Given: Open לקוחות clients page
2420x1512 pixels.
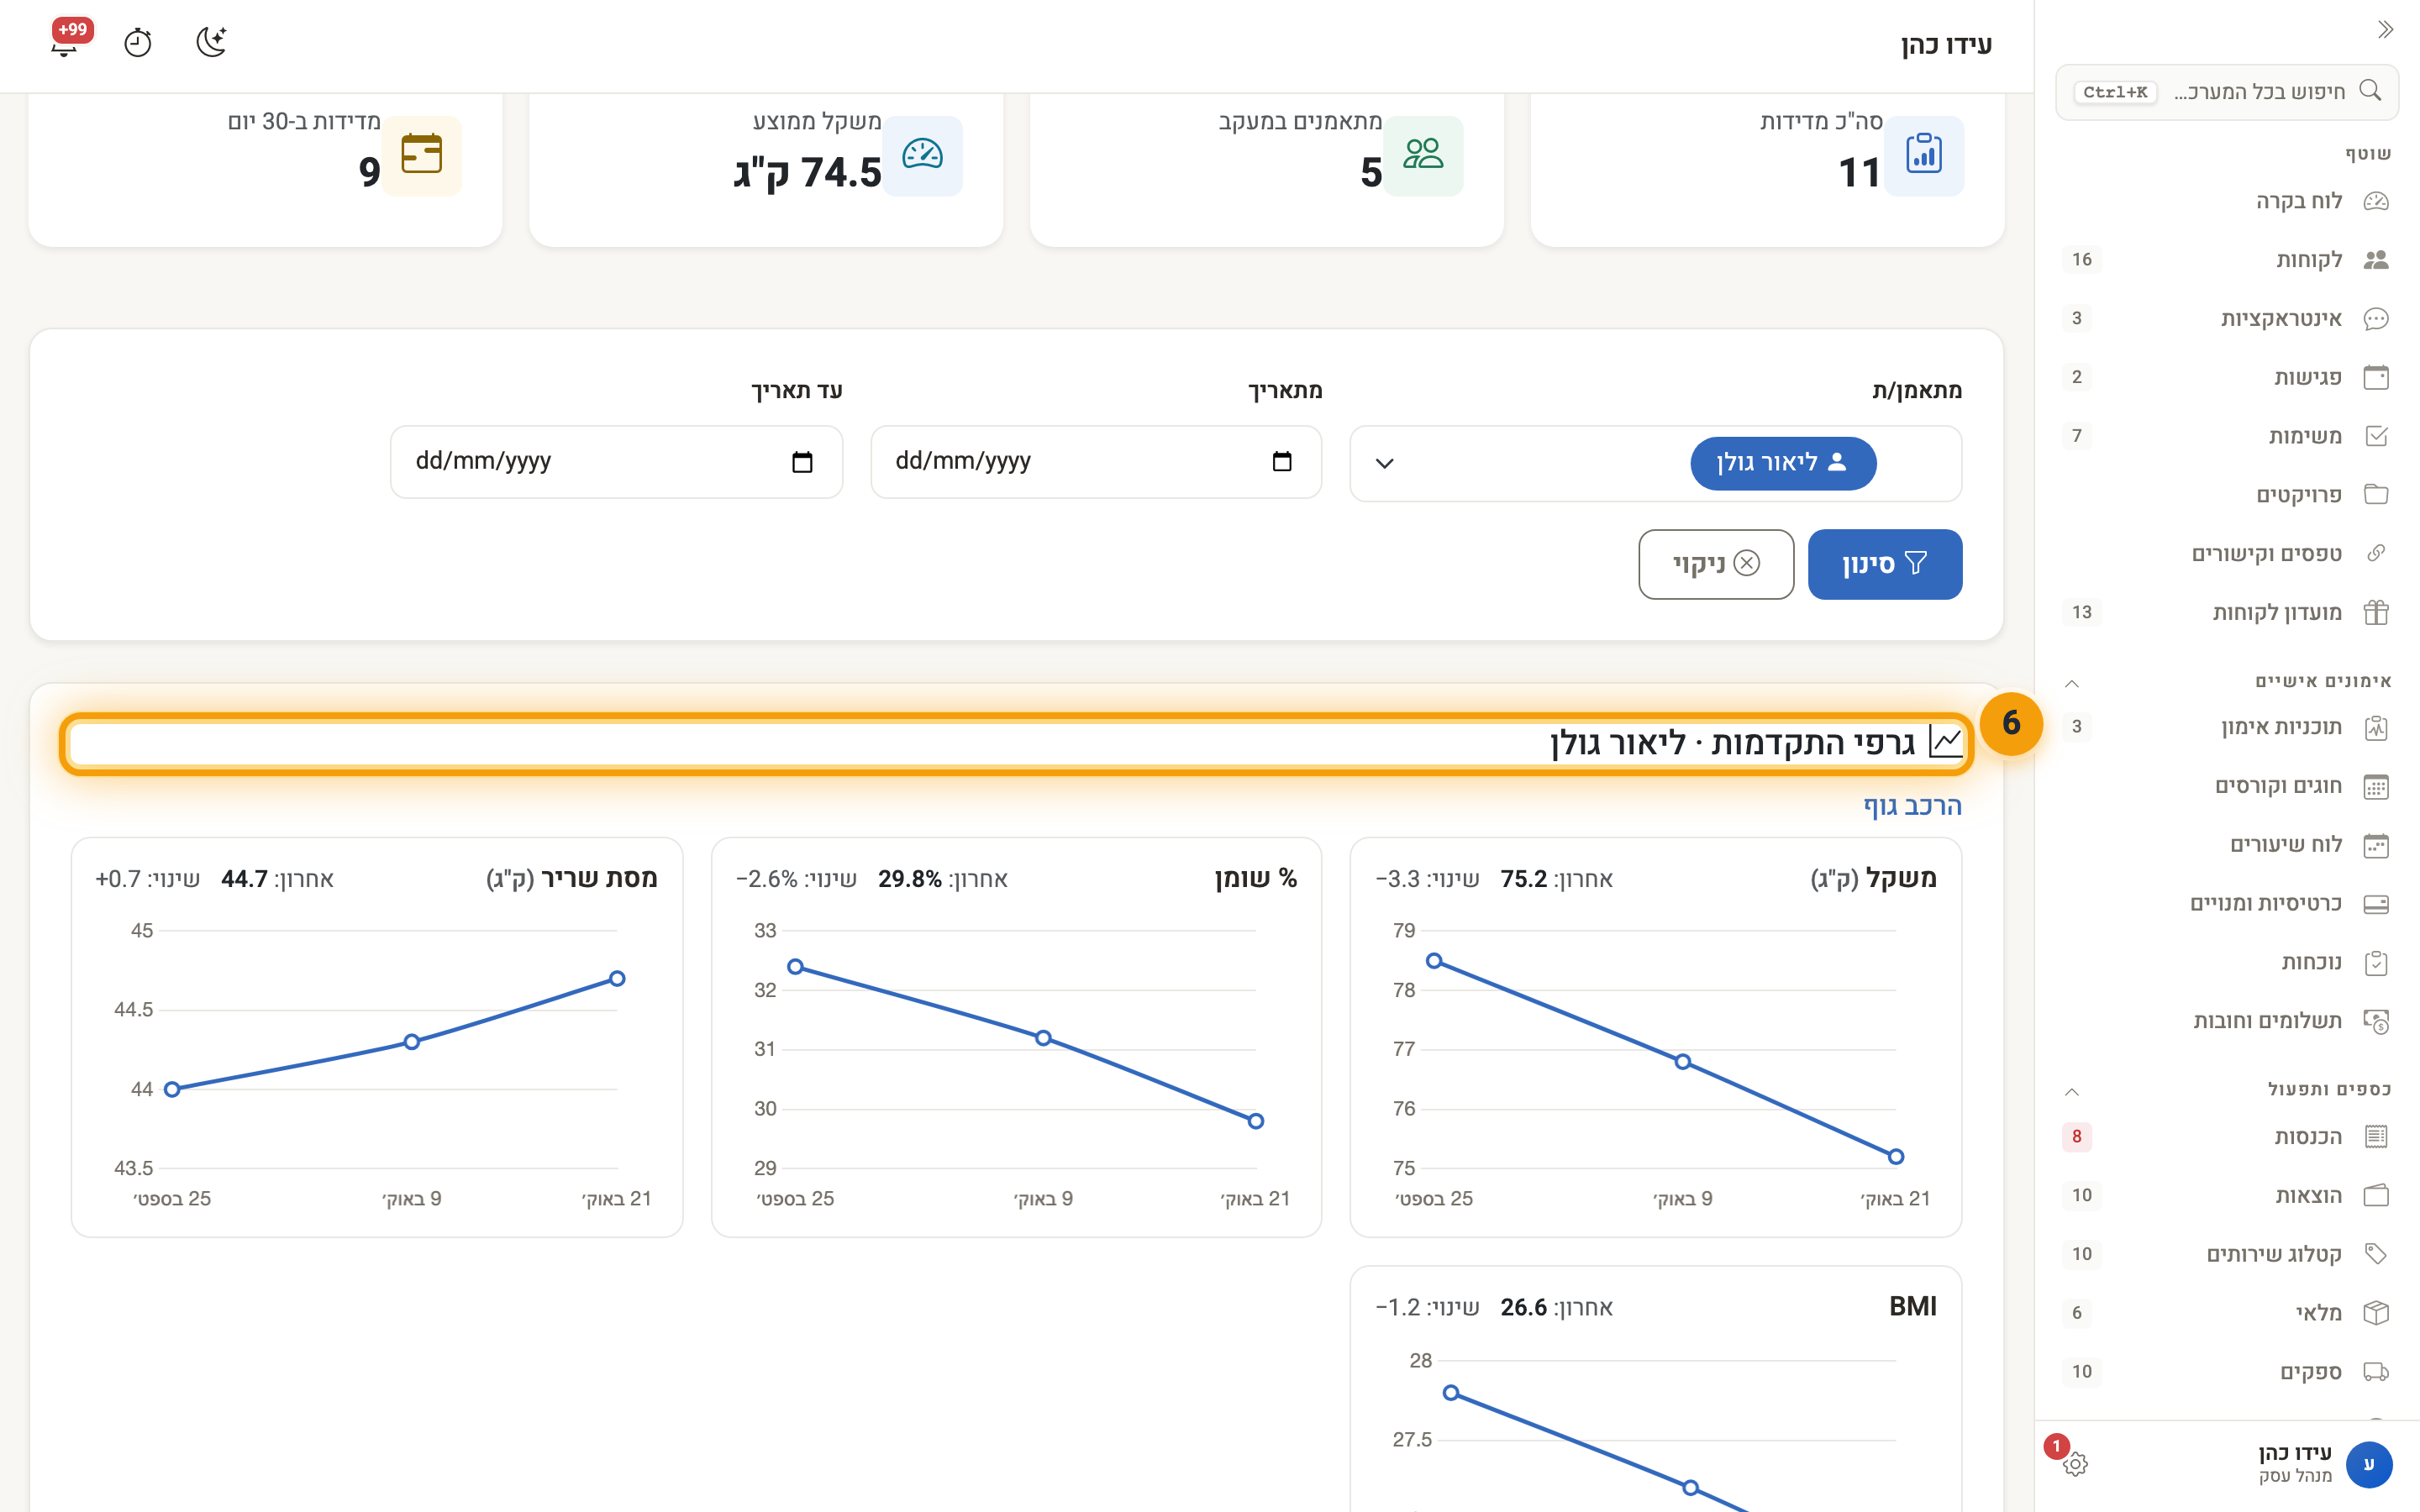Looking at the screenshot, I should pyautogui.click(x=2227, y=260).
